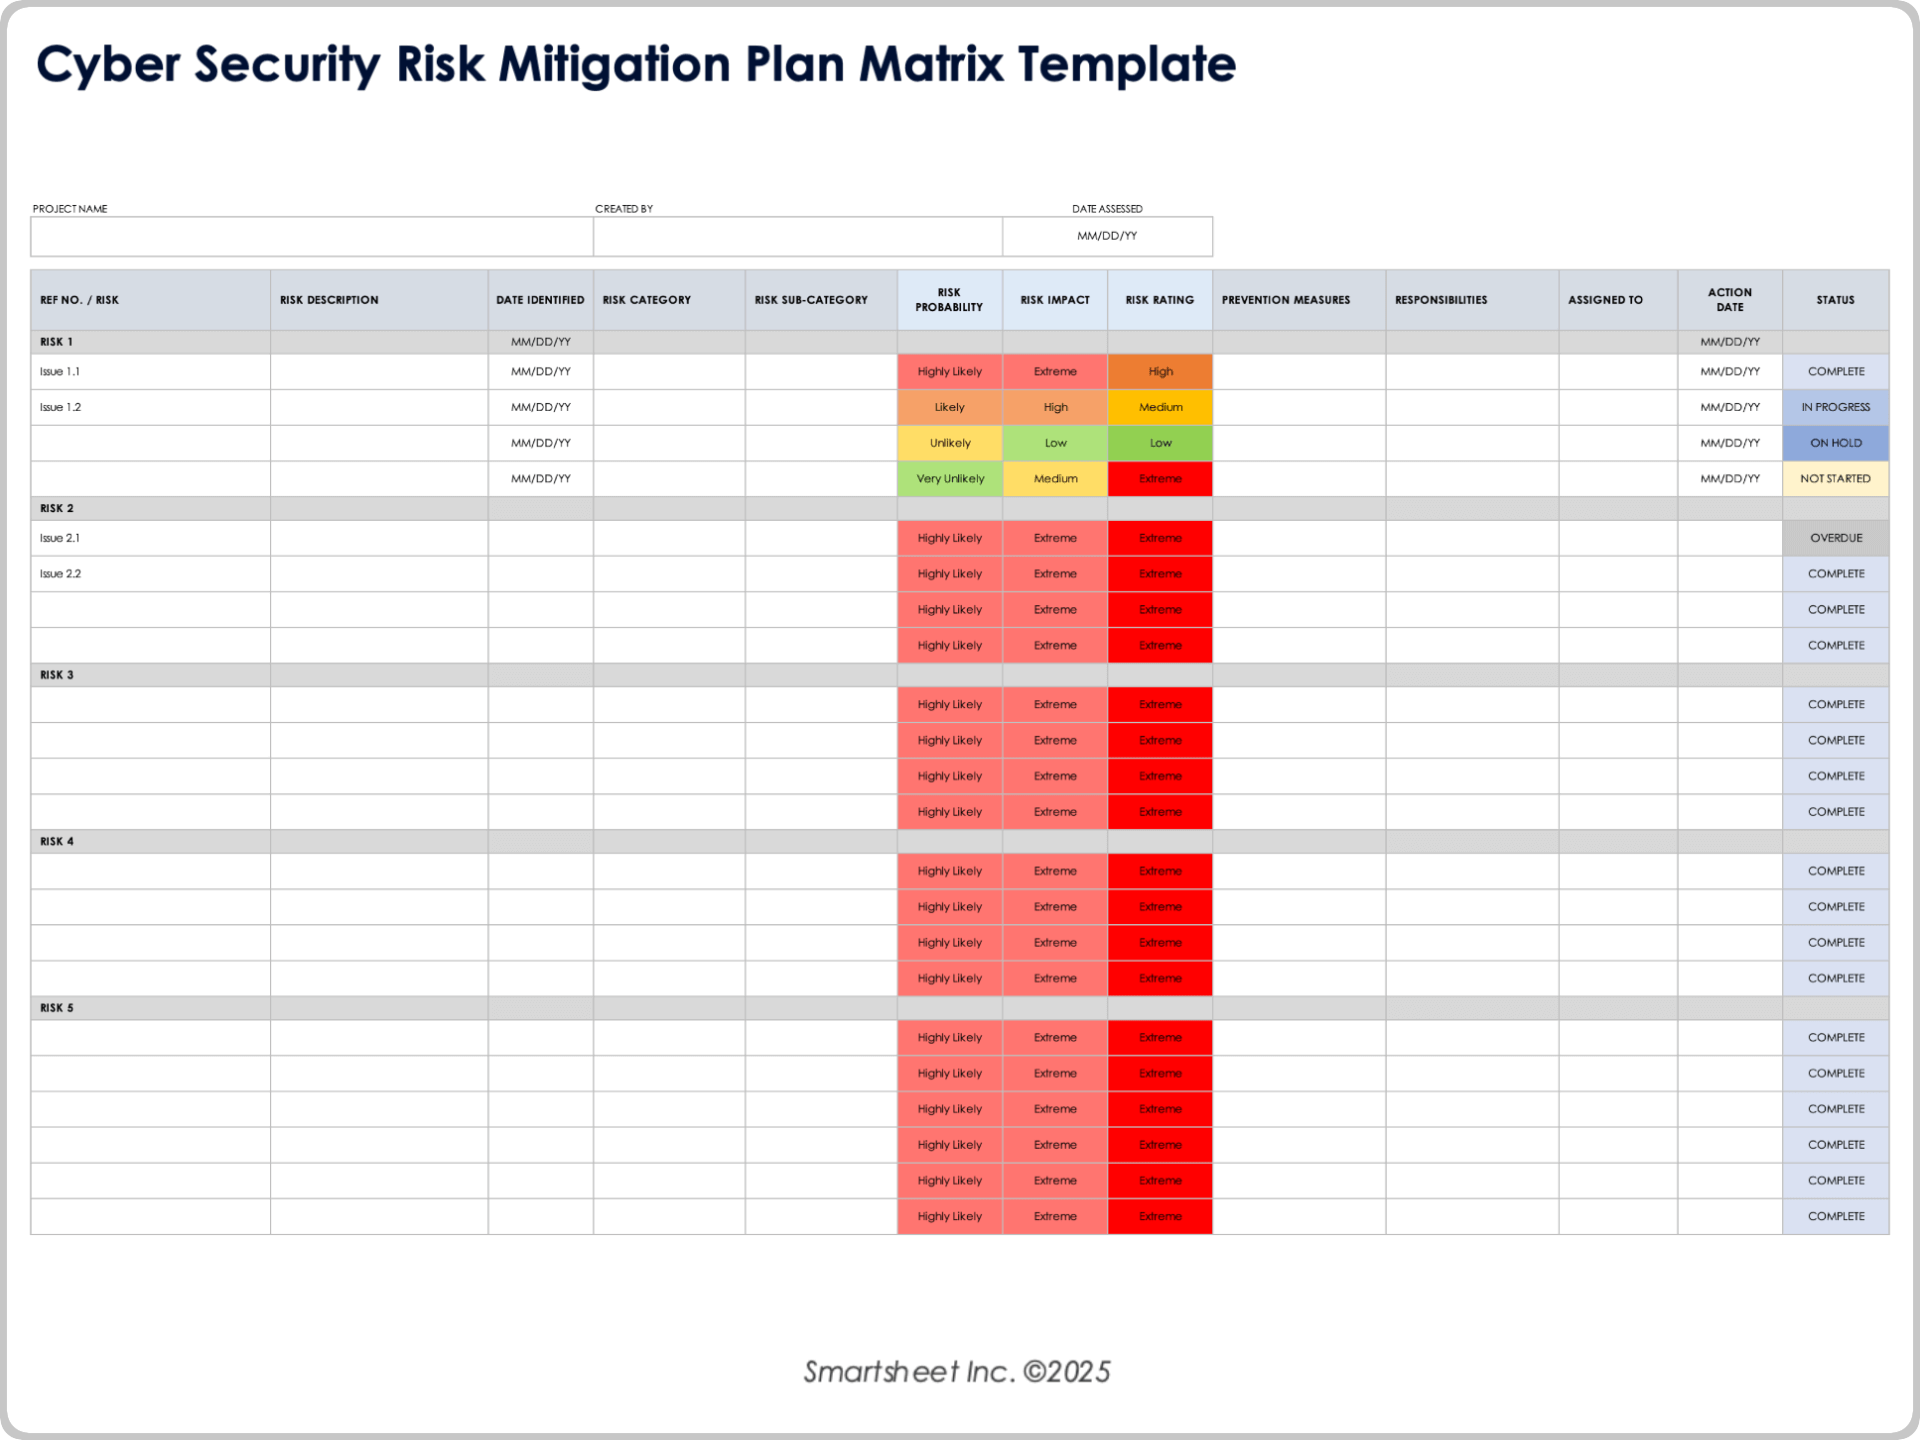The width and height of the screenshot is (1920, 1440).
Task: Click the orange High risk rating cell
Action: coord(1159,371)
